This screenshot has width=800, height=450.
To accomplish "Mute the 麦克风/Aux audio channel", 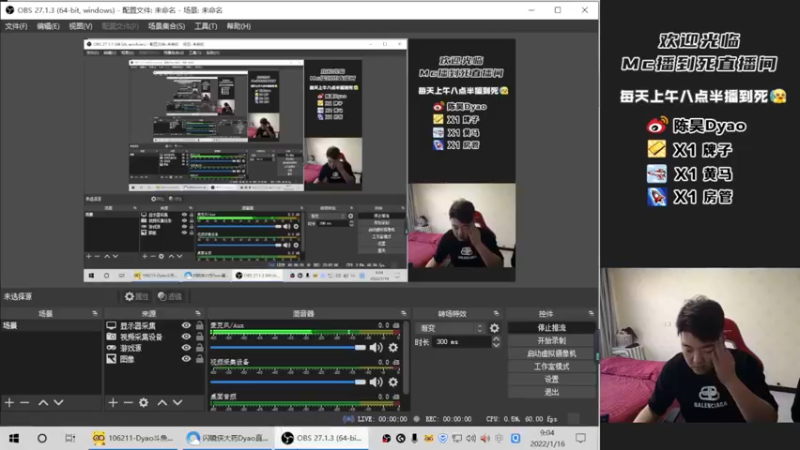I will (x=376, y=347).
